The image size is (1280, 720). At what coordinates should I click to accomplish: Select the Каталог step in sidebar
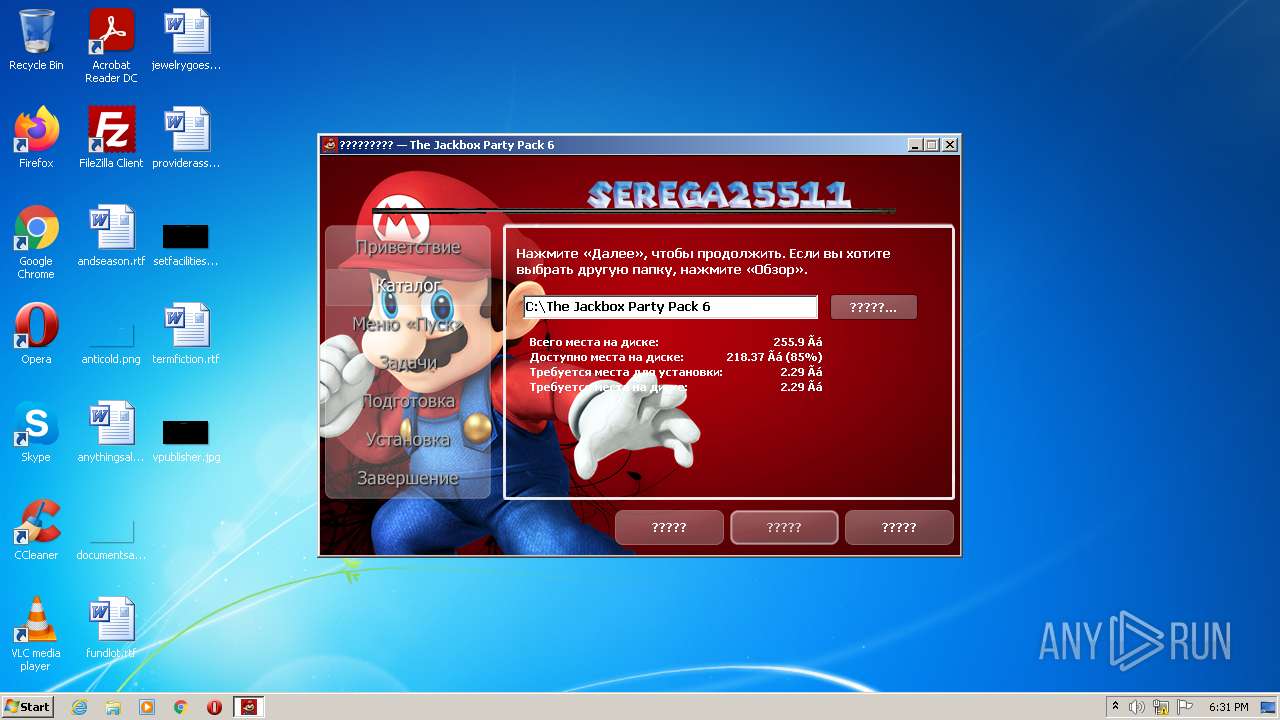[408, 286]
